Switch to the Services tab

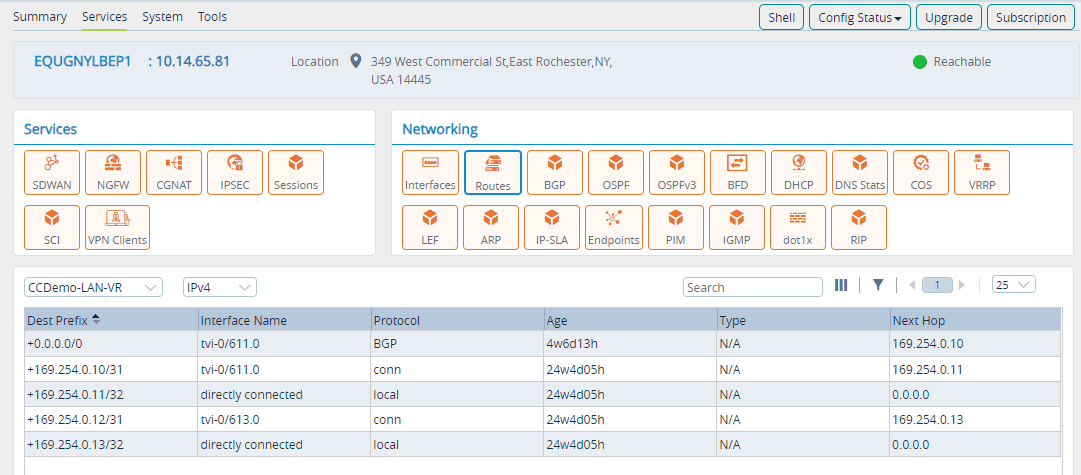click(105, 17)
